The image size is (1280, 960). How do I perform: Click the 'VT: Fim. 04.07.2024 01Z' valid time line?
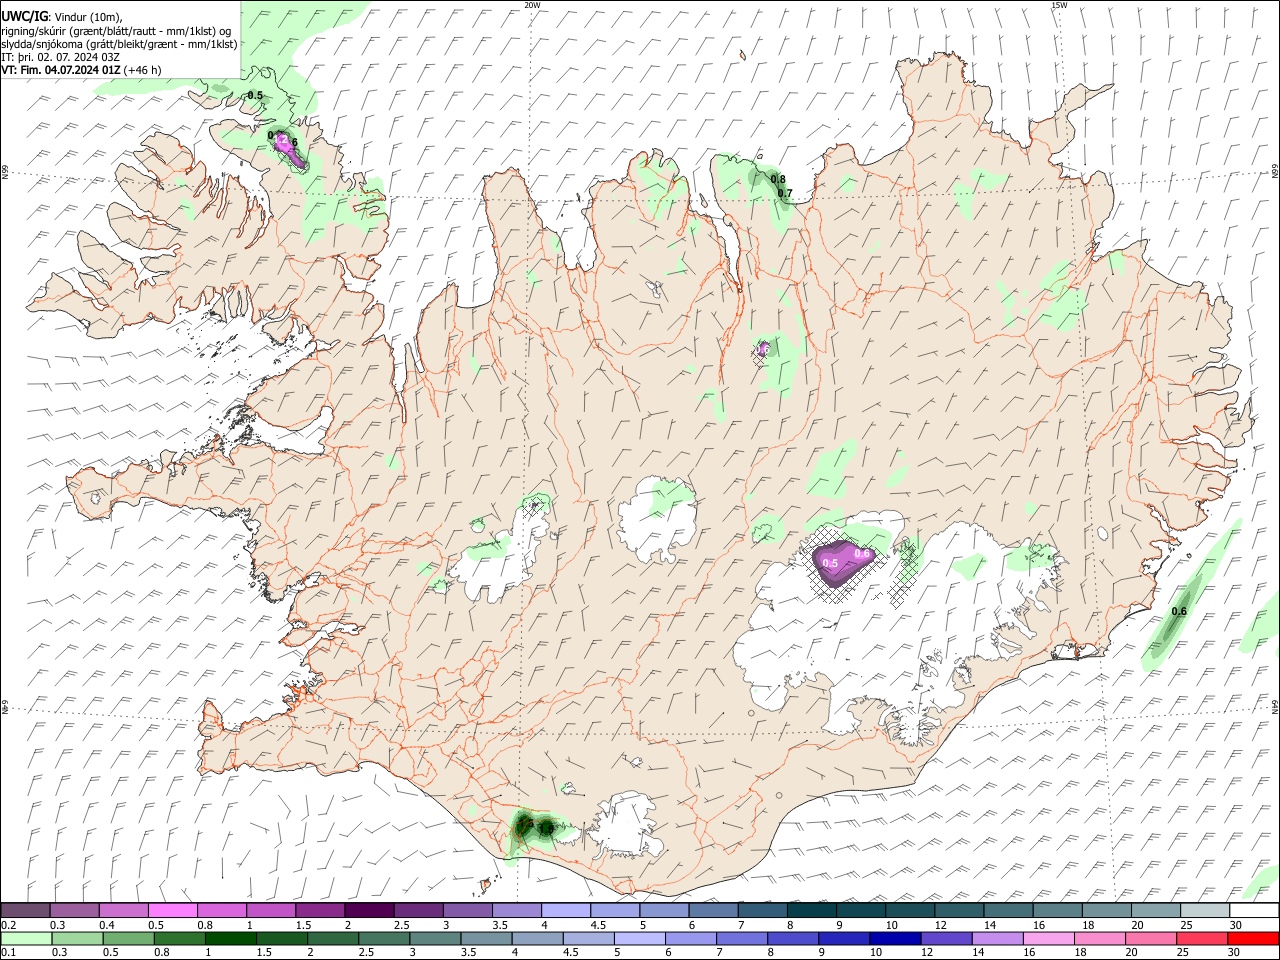click(x=61, y=70)
